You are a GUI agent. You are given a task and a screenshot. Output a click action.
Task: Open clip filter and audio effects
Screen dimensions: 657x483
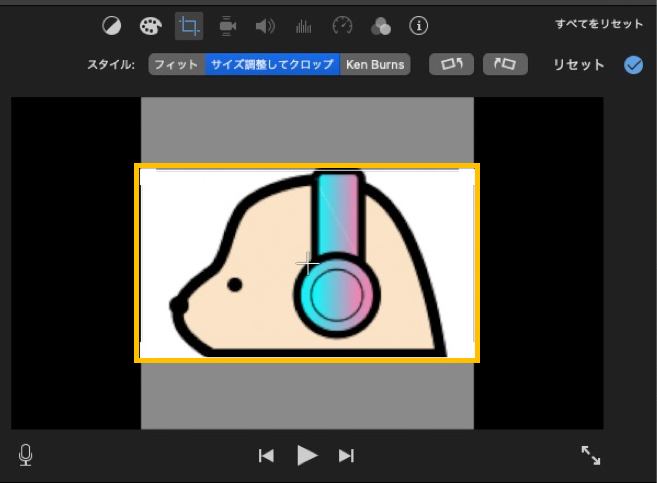click(381, 26)
